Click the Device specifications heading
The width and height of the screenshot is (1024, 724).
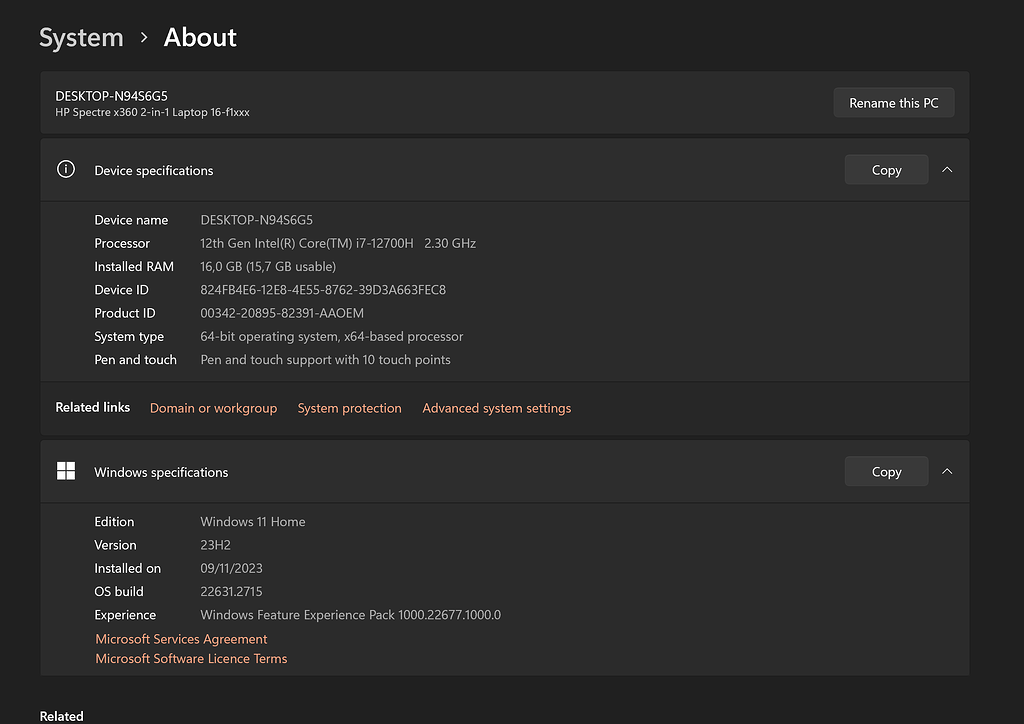[153, 170]
